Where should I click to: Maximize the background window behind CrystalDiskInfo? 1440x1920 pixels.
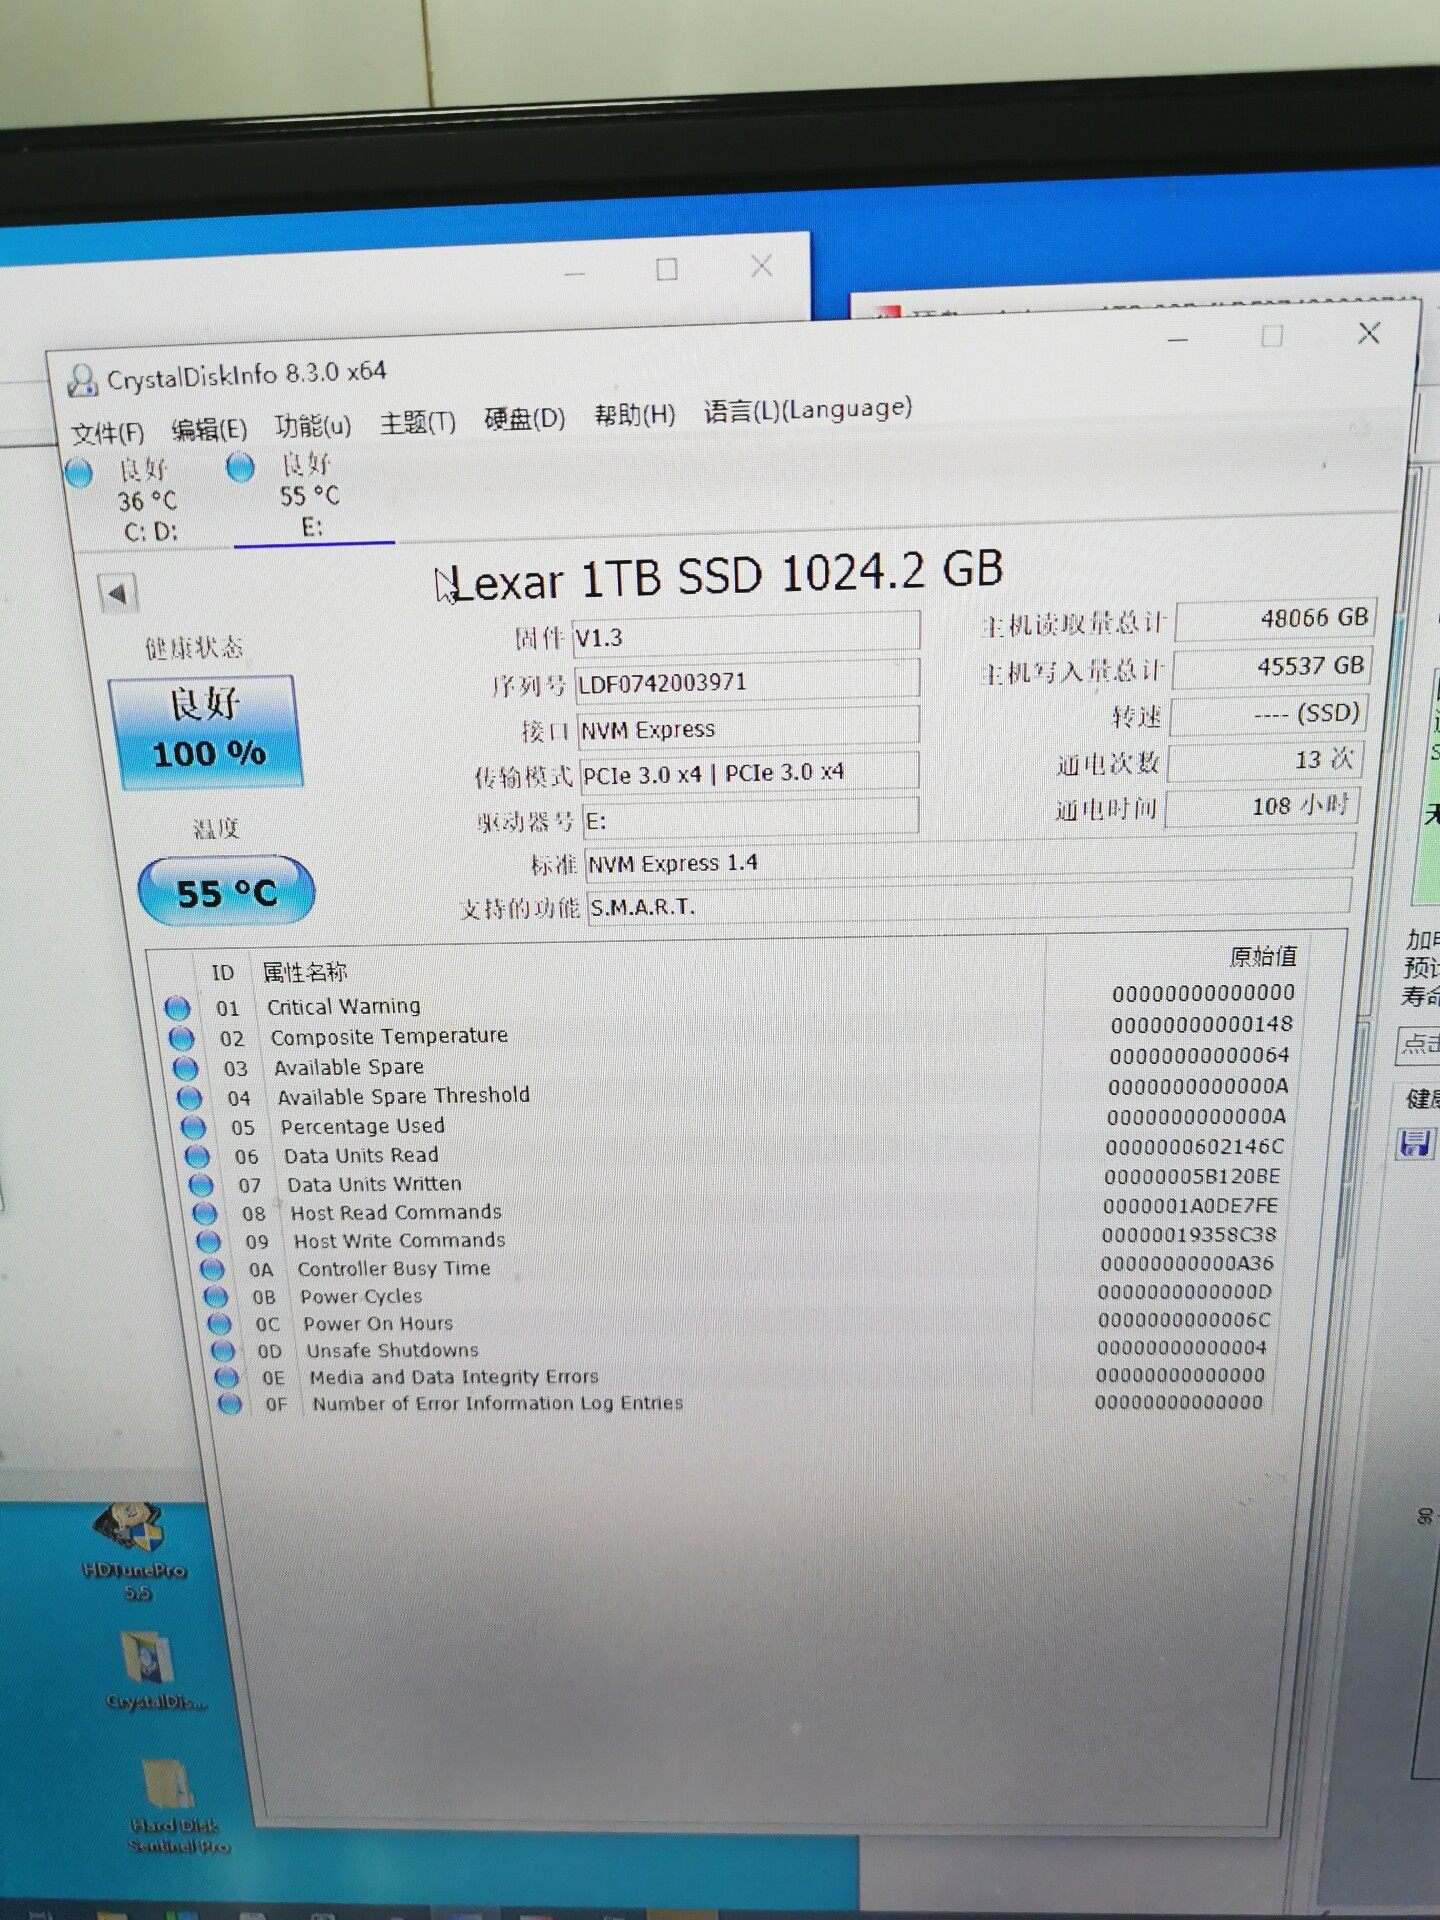coord(667,269)
